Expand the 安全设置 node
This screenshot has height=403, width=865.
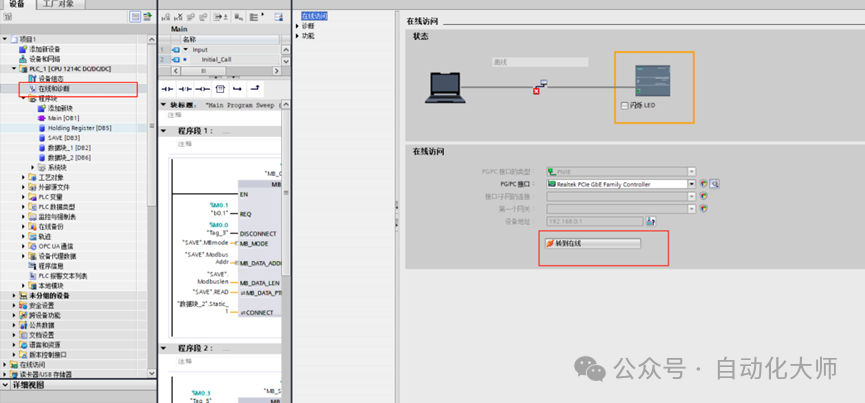click(x=14, y=305)
